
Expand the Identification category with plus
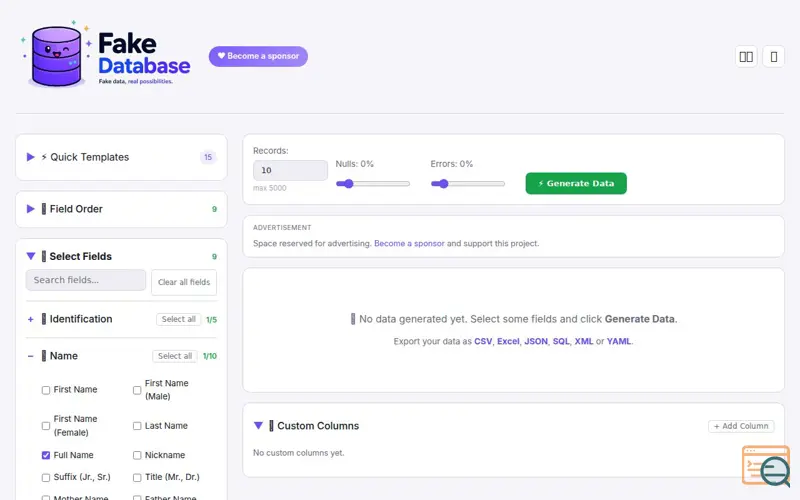point(31,319)
